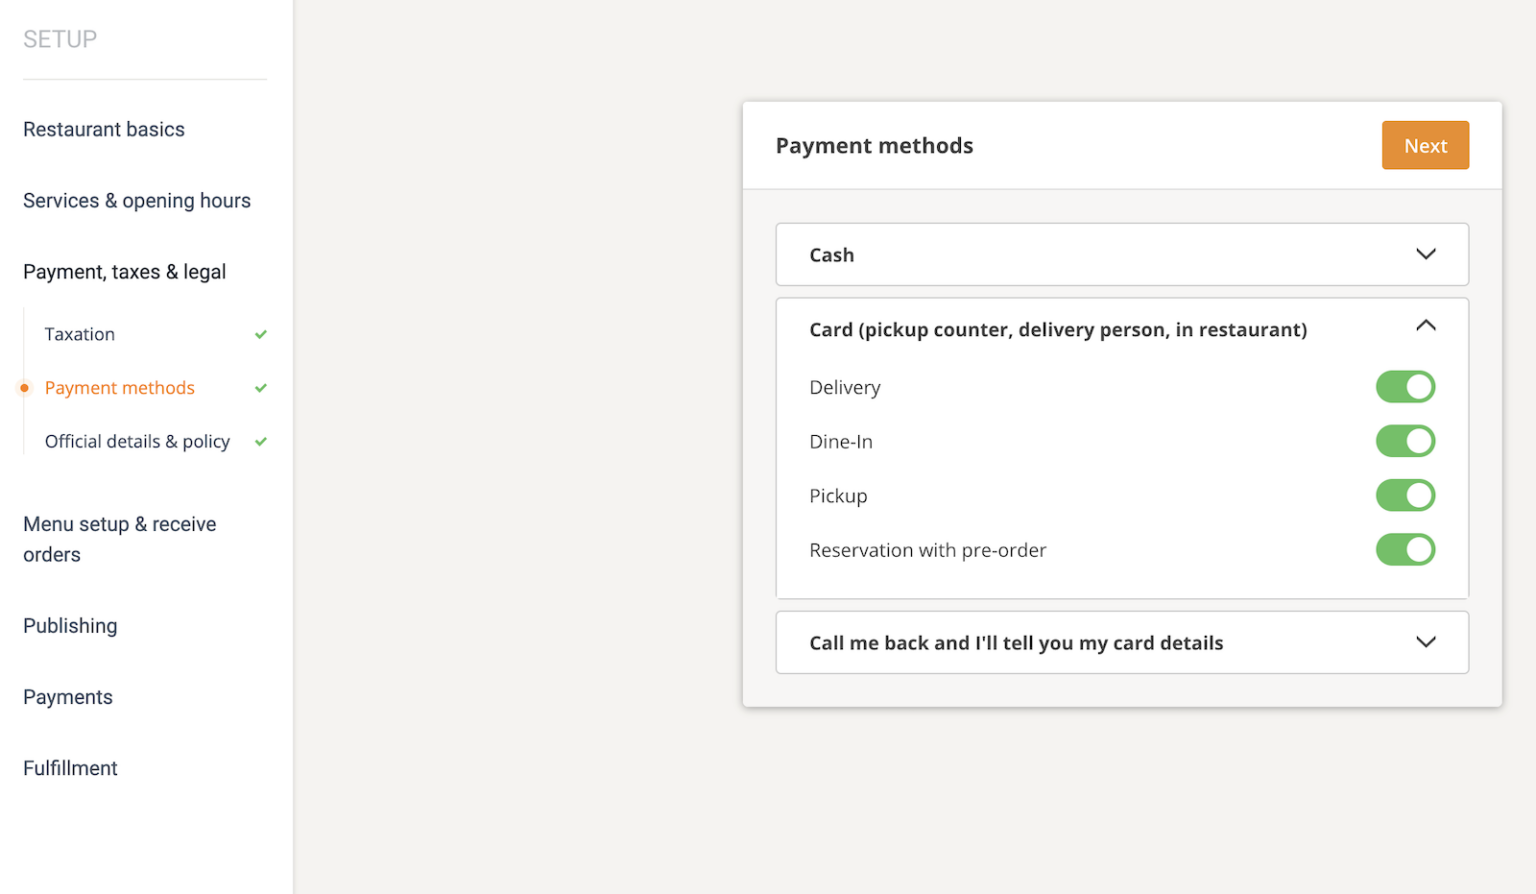
Task: Disable the Delivery card payment toggle
Action: (1405, 387)
